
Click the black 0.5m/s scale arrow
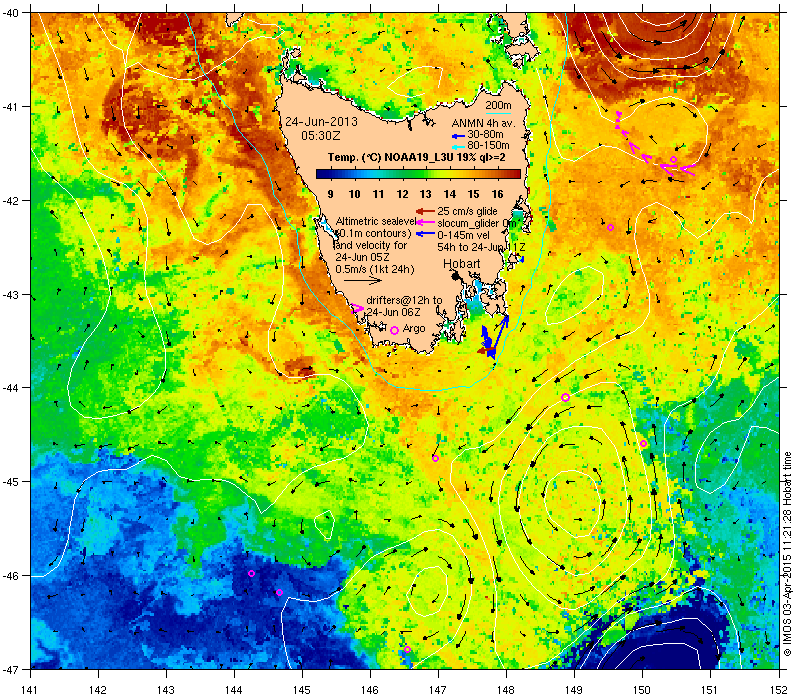362,281
